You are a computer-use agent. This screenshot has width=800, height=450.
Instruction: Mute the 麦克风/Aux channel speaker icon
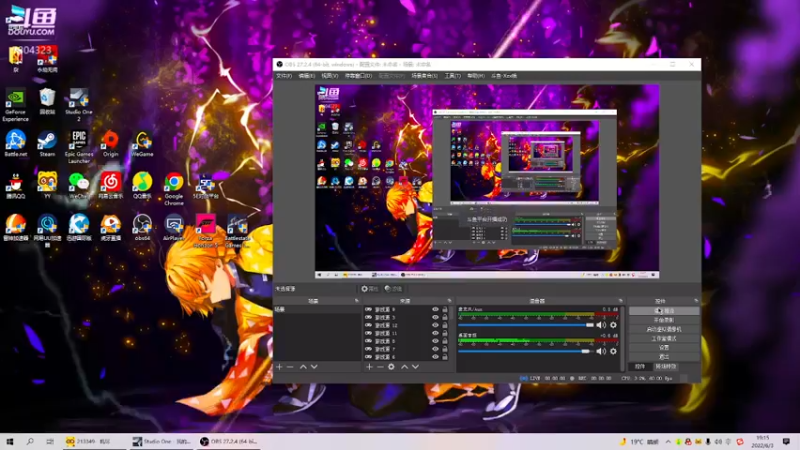pyautogui.click(x=601, y=325)
